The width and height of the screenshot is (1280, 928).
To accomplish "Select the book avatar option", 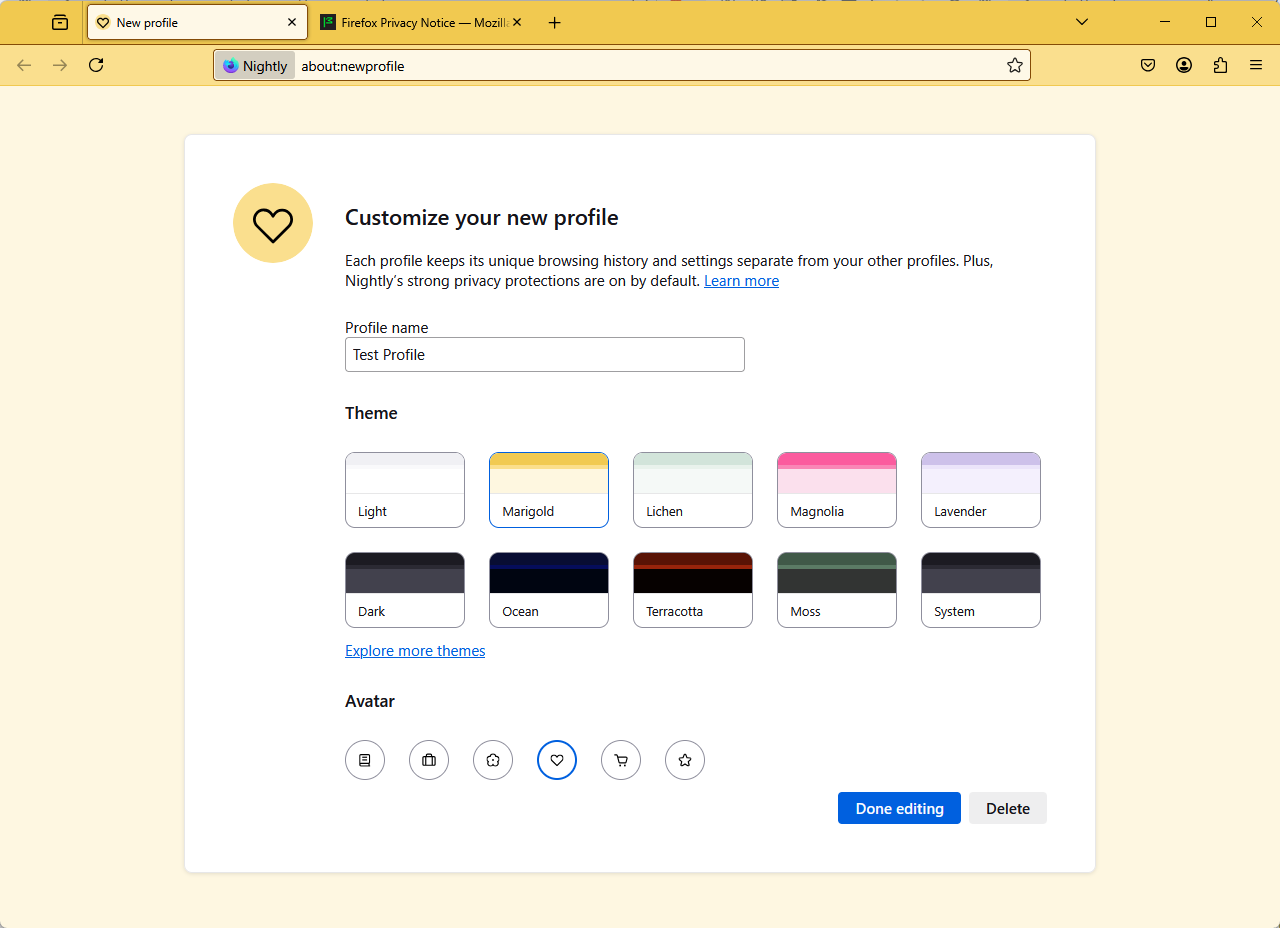I will point(365,760).
